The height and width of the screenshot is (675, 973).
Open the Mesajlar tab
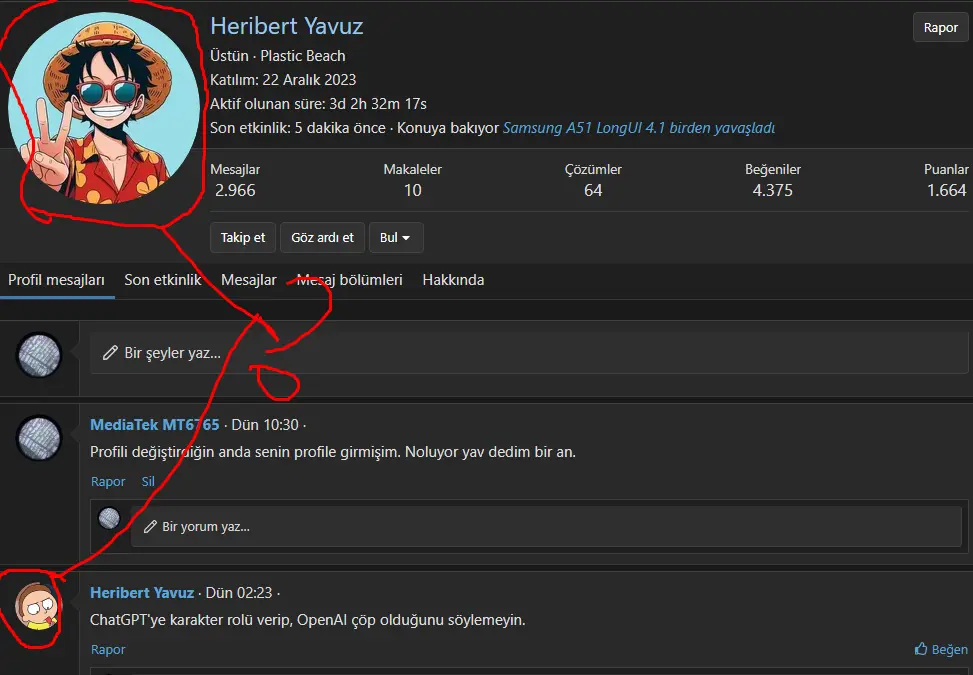coord(249,280)
